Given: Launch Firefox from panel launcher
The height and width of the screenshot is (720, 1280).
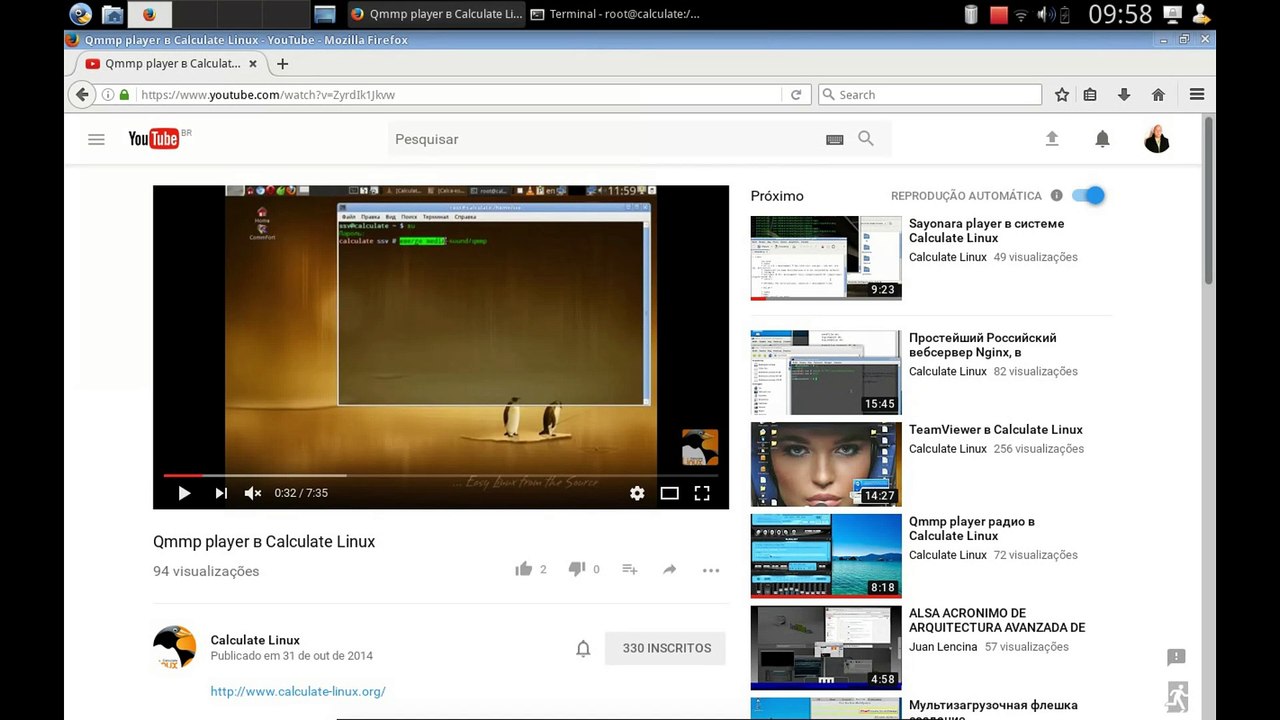Looking at the screenshot, I should (149, 14).
